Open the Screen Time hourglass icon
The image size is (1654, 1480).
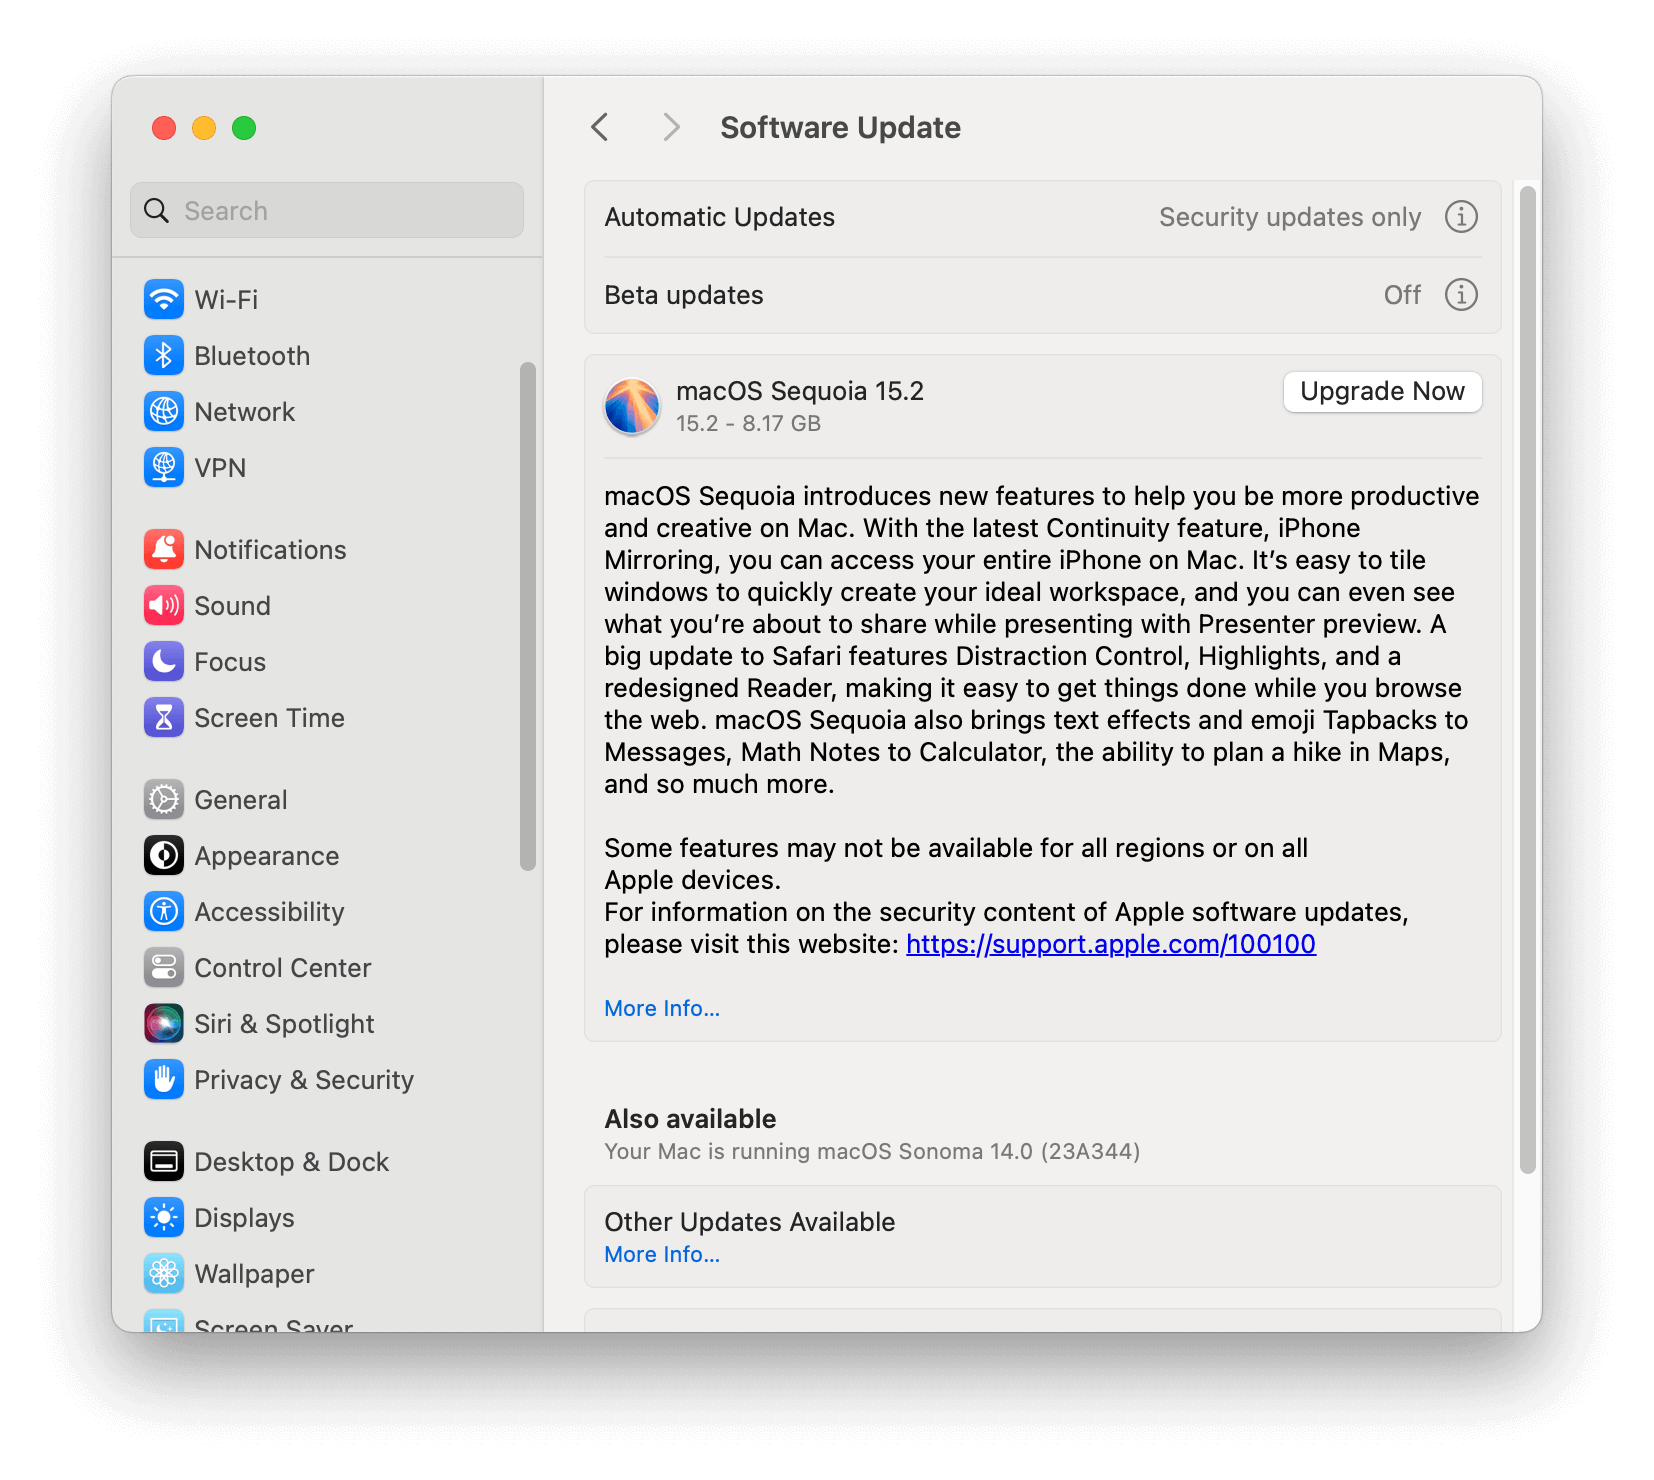point(164,717)
